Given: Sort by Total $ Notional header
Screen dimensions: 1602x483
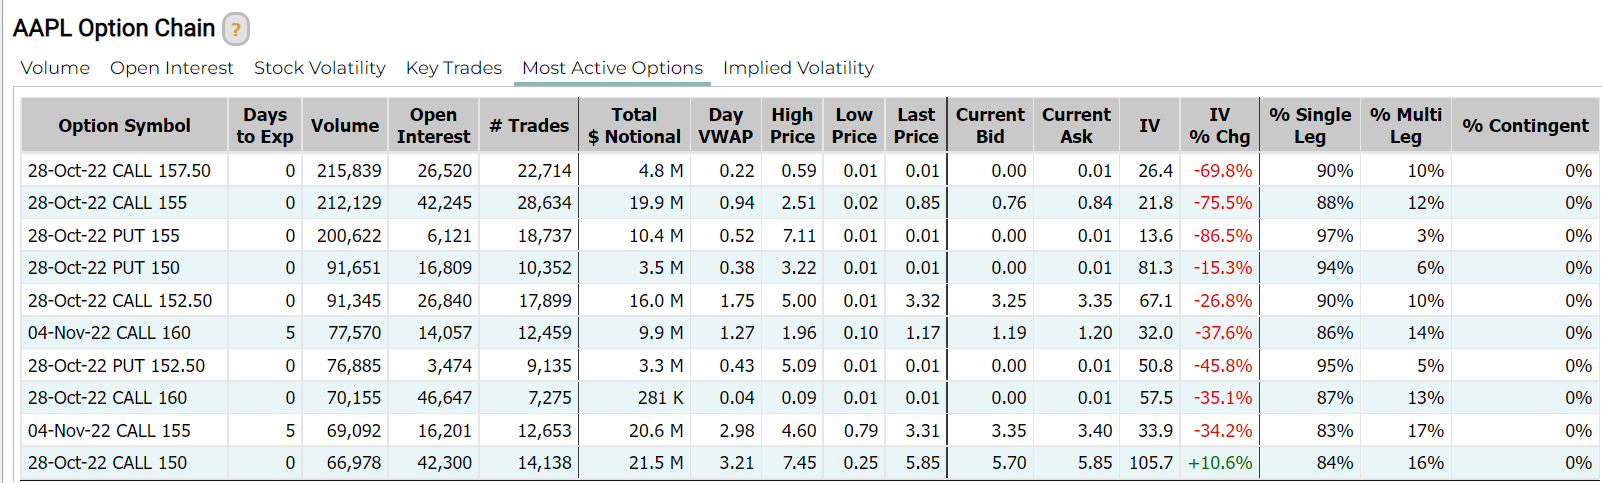Looking at the screenshot, I should point(634,126).
